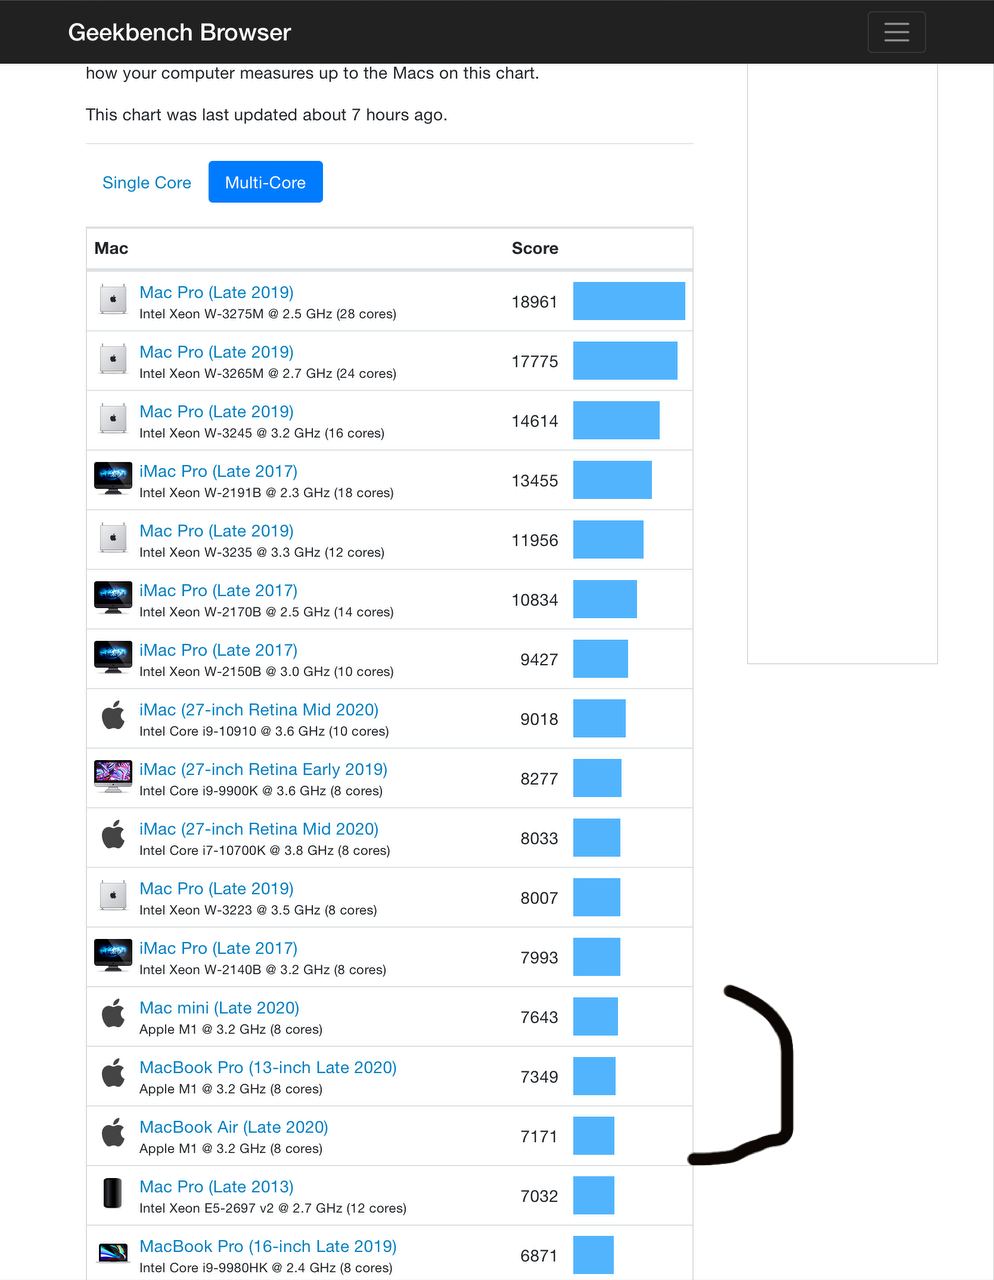Click the empty sidebar ad panel
The width and height of the screenshot is (994, 1280).
point(842,364)
